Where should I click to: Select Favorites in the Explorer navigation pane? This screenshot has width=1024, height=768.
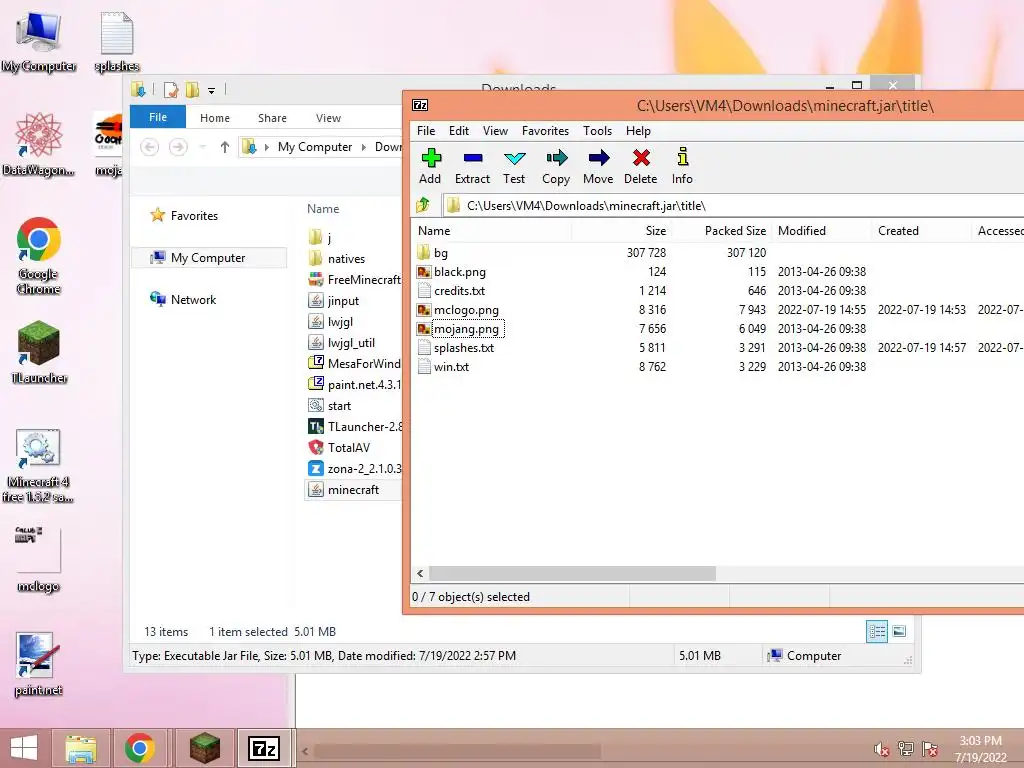coord(194,216)
